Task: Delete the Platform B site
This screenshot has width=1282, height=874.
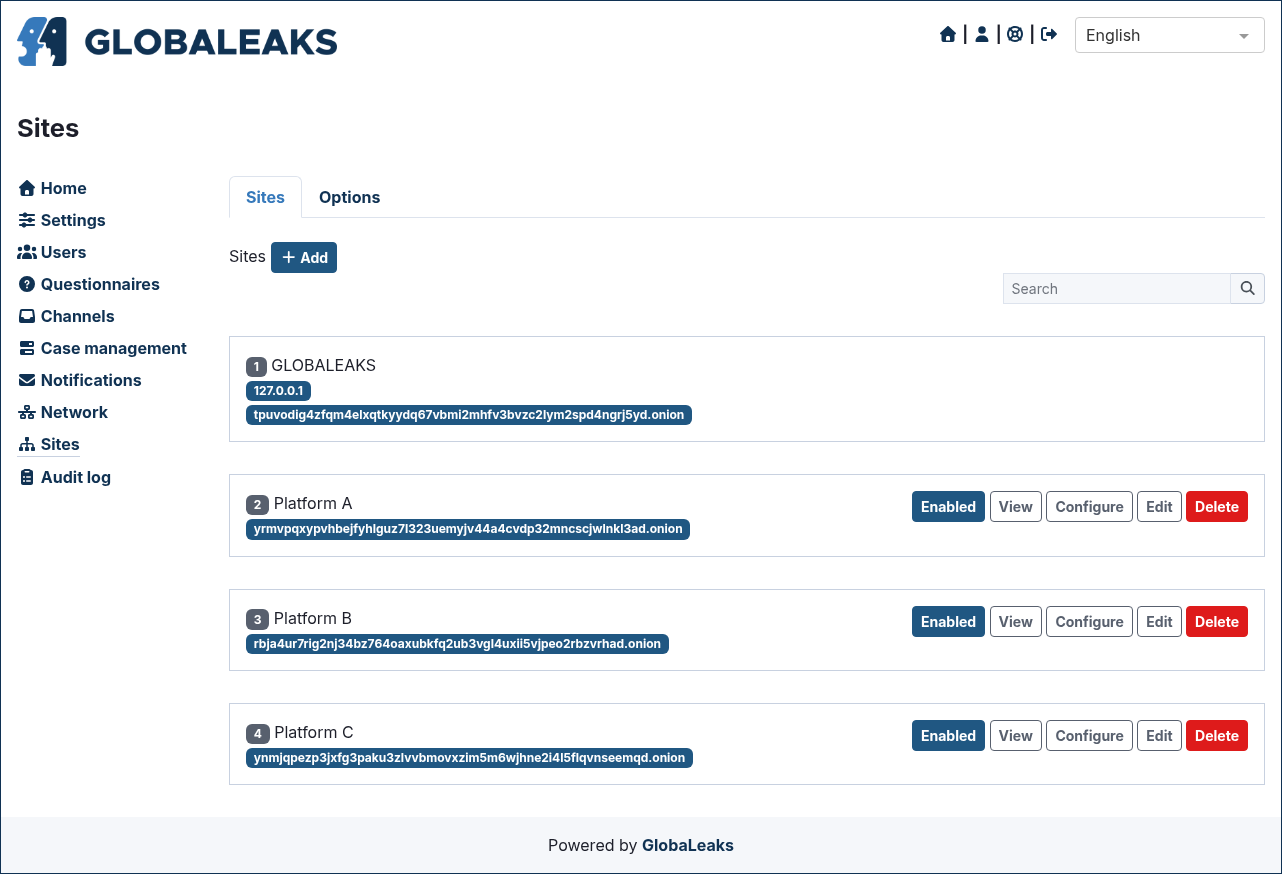Action: (1216, 621)
